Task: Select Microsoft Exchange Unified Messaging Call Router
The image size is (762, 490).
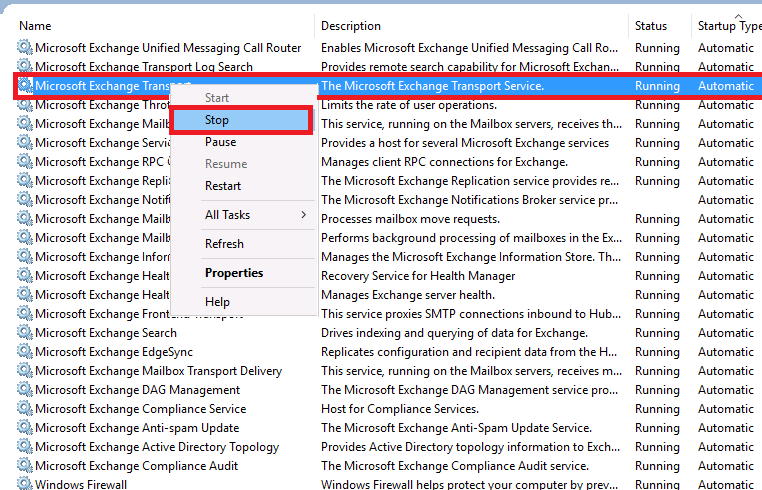Action: click(x=168, y=48)
